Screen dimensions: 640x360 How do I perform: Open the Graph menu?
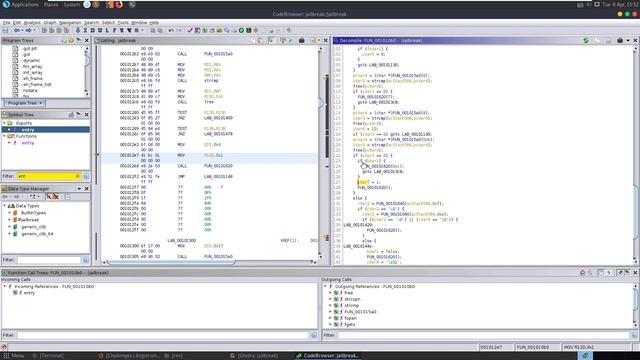pos(50,23)
